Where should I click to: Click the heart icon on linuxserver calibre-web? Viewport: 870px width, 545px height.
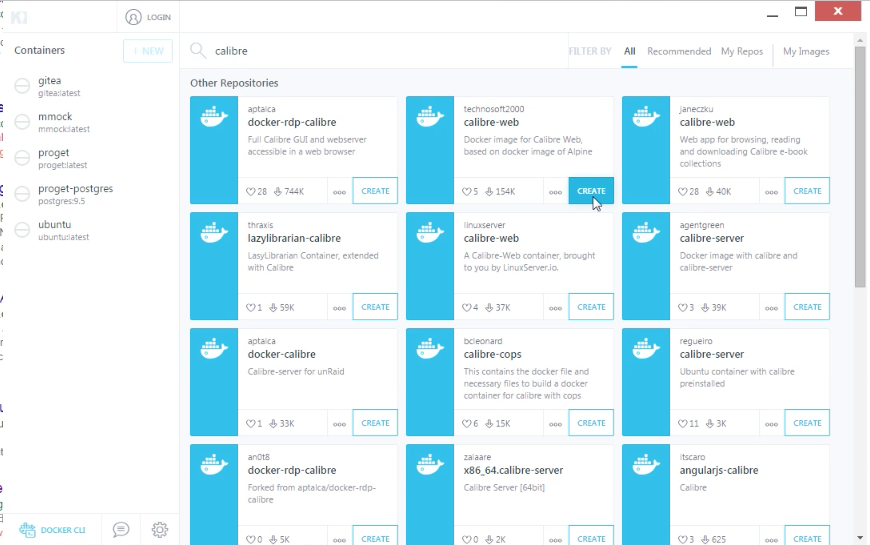466,307
